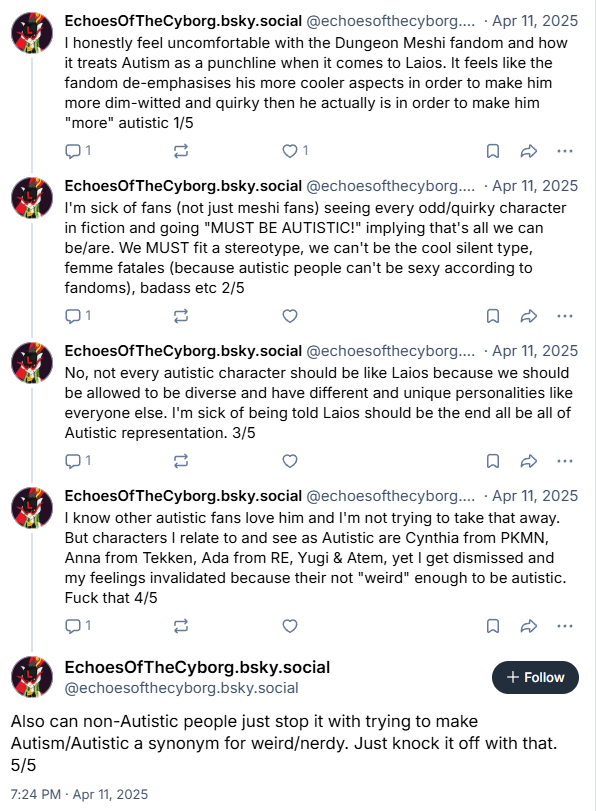
Task: Open avatar thumbnail on the 3/5 post
Action: [32, 363]
